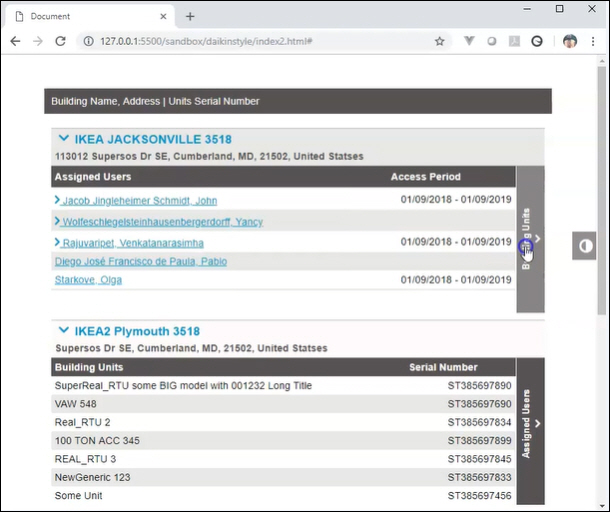The width and height of the screenshot is (610, 512).
Task: Collapse IKEA JACKSONVILLE 3518 section chevron
Action: (x=63, y=138)
